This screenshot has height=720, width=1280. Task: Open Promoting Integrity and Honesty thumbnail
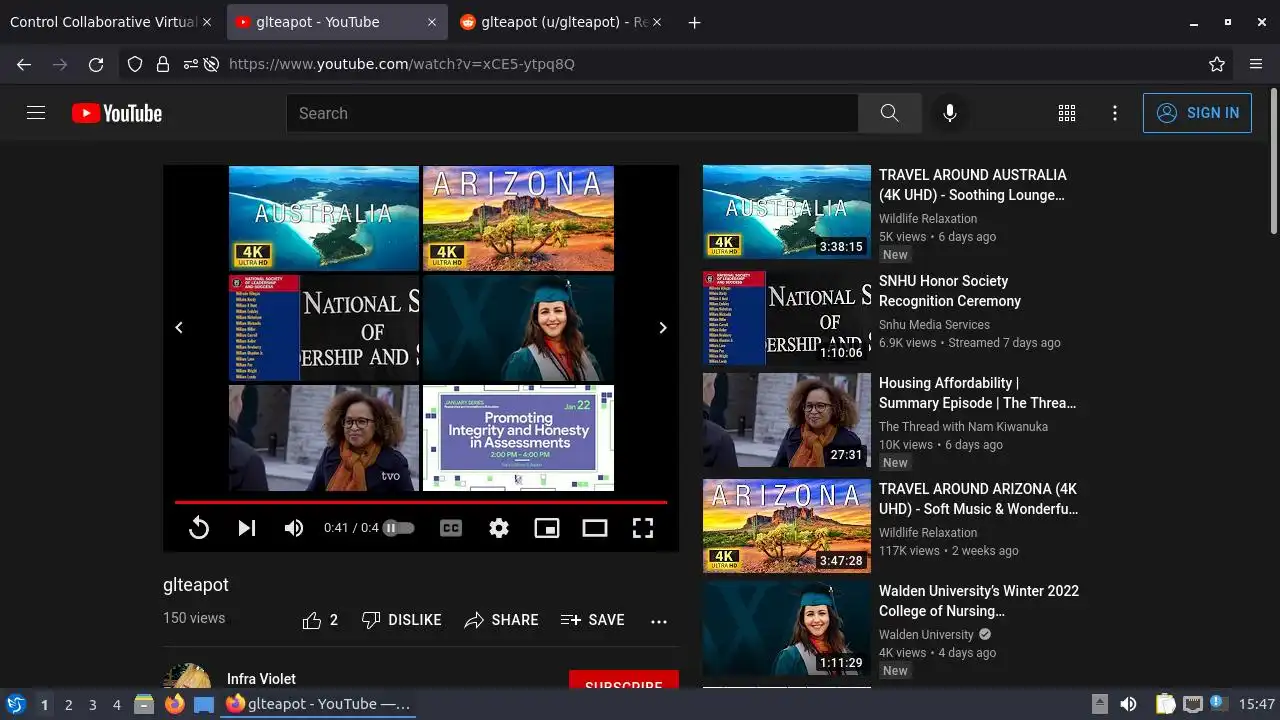518,438
